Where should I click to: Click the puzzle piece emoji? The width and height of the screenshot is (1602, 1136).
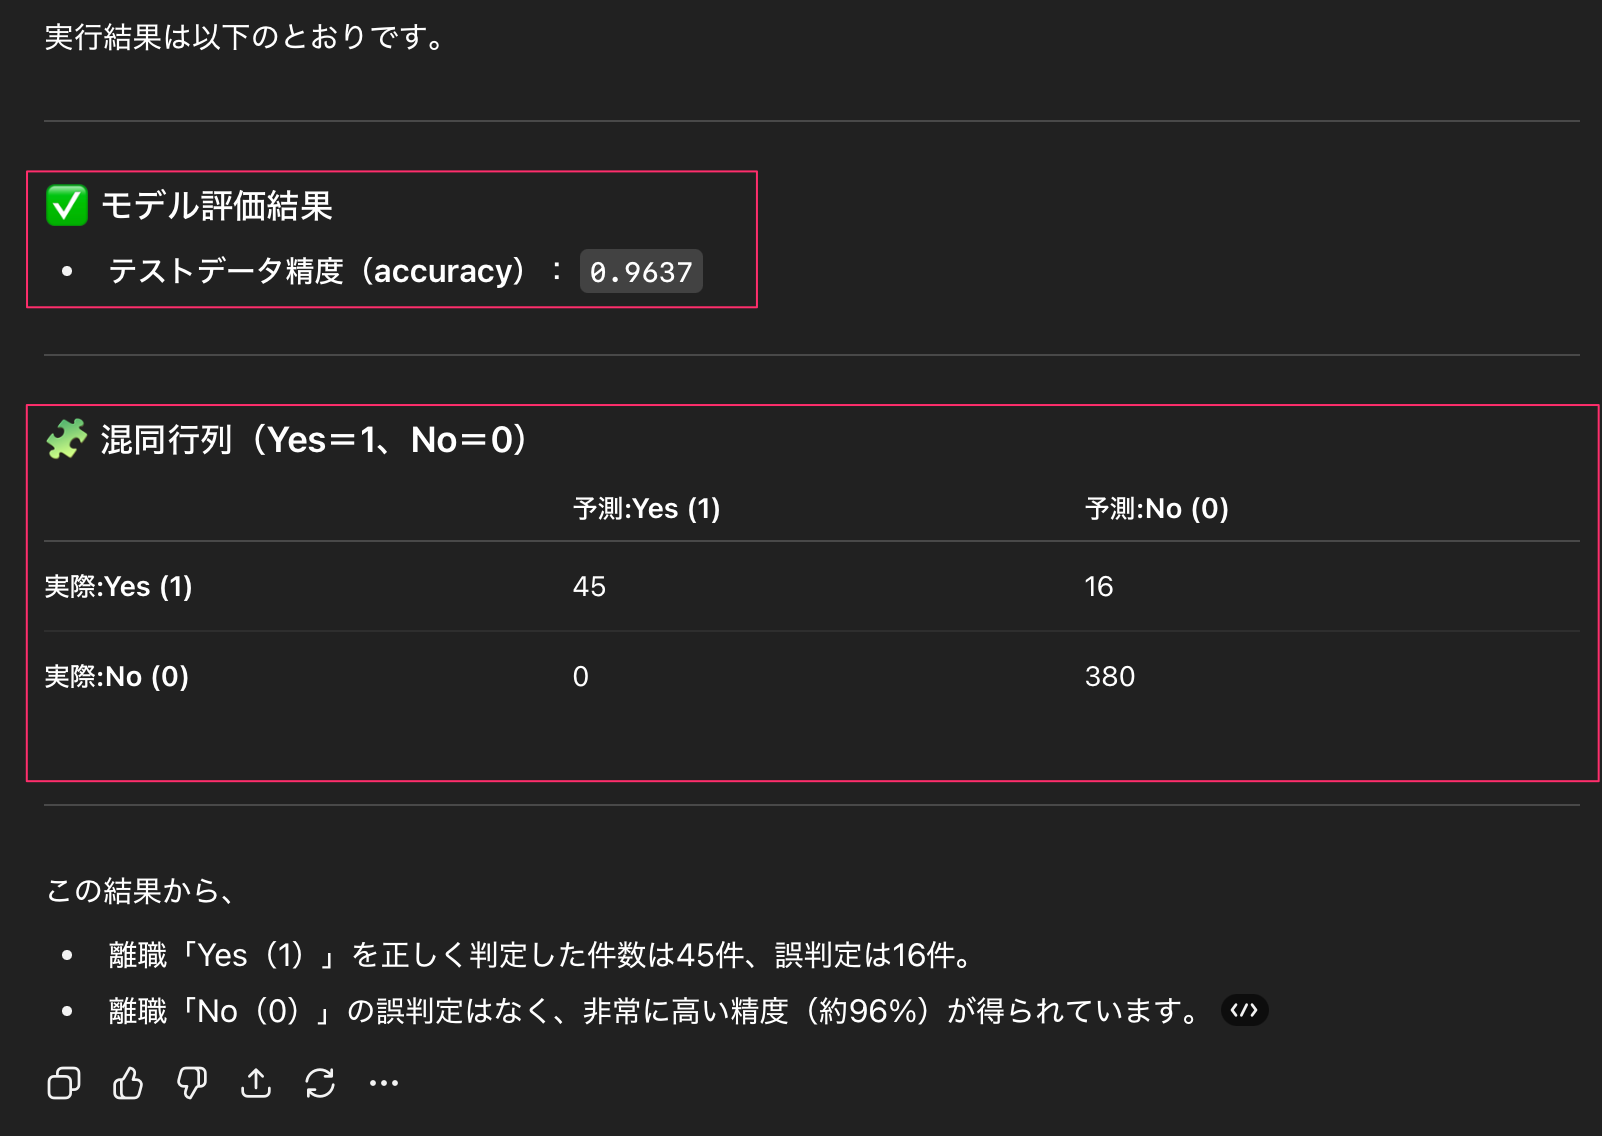coord(66,438)
